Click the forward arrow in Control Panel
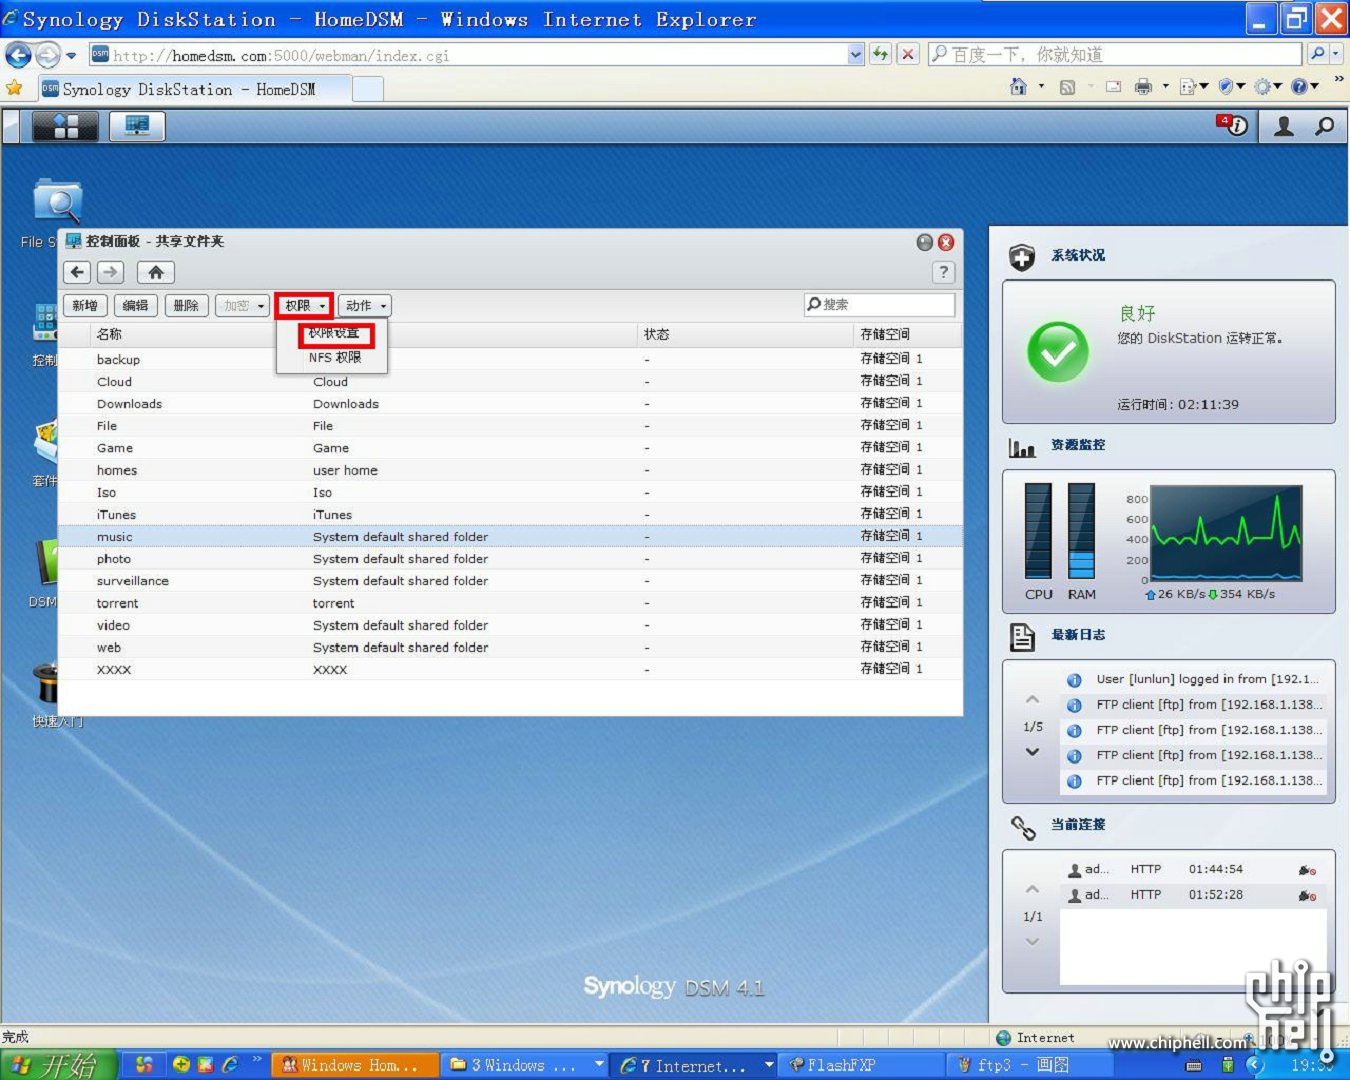The height and width of the screenshot is (1080, 1350). click(110, 272)
